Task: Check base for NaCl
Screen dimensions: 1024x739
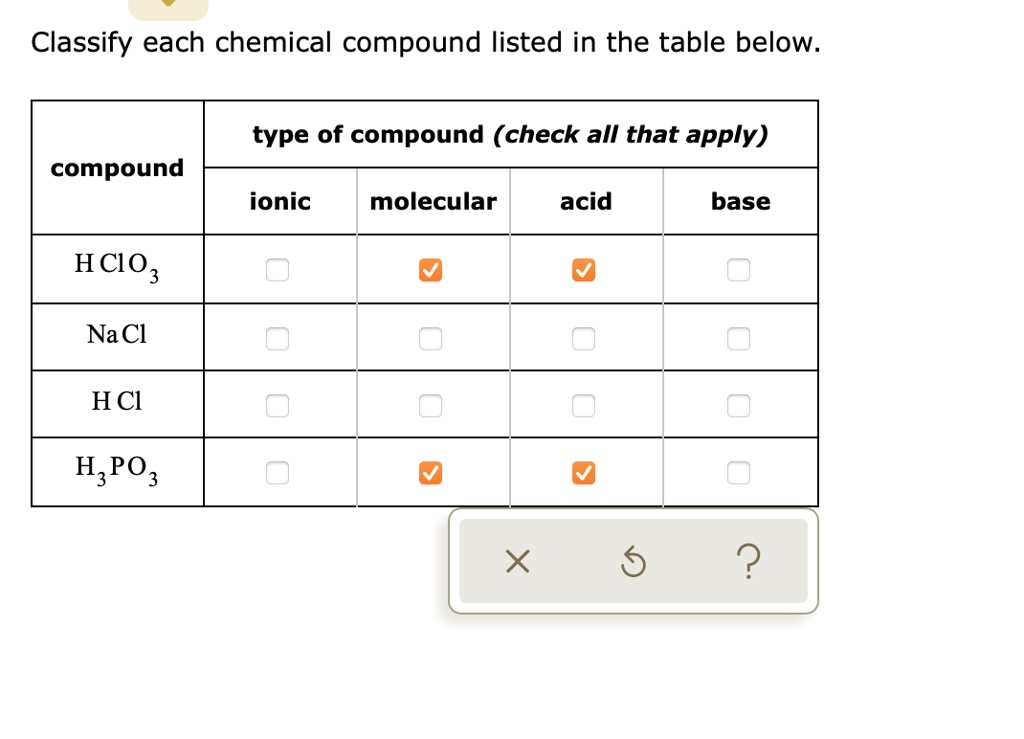Action: coord(738,340)
